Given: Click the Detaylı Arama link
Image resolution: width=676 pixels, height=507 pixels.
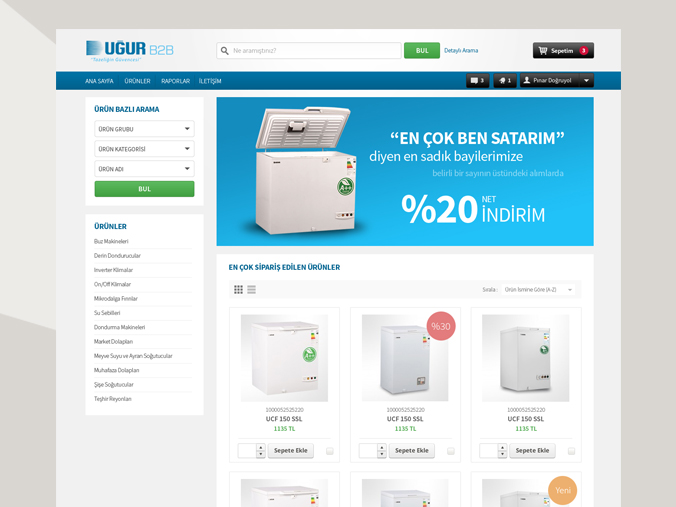Looking at the screenshot, I should click(461, 50).
